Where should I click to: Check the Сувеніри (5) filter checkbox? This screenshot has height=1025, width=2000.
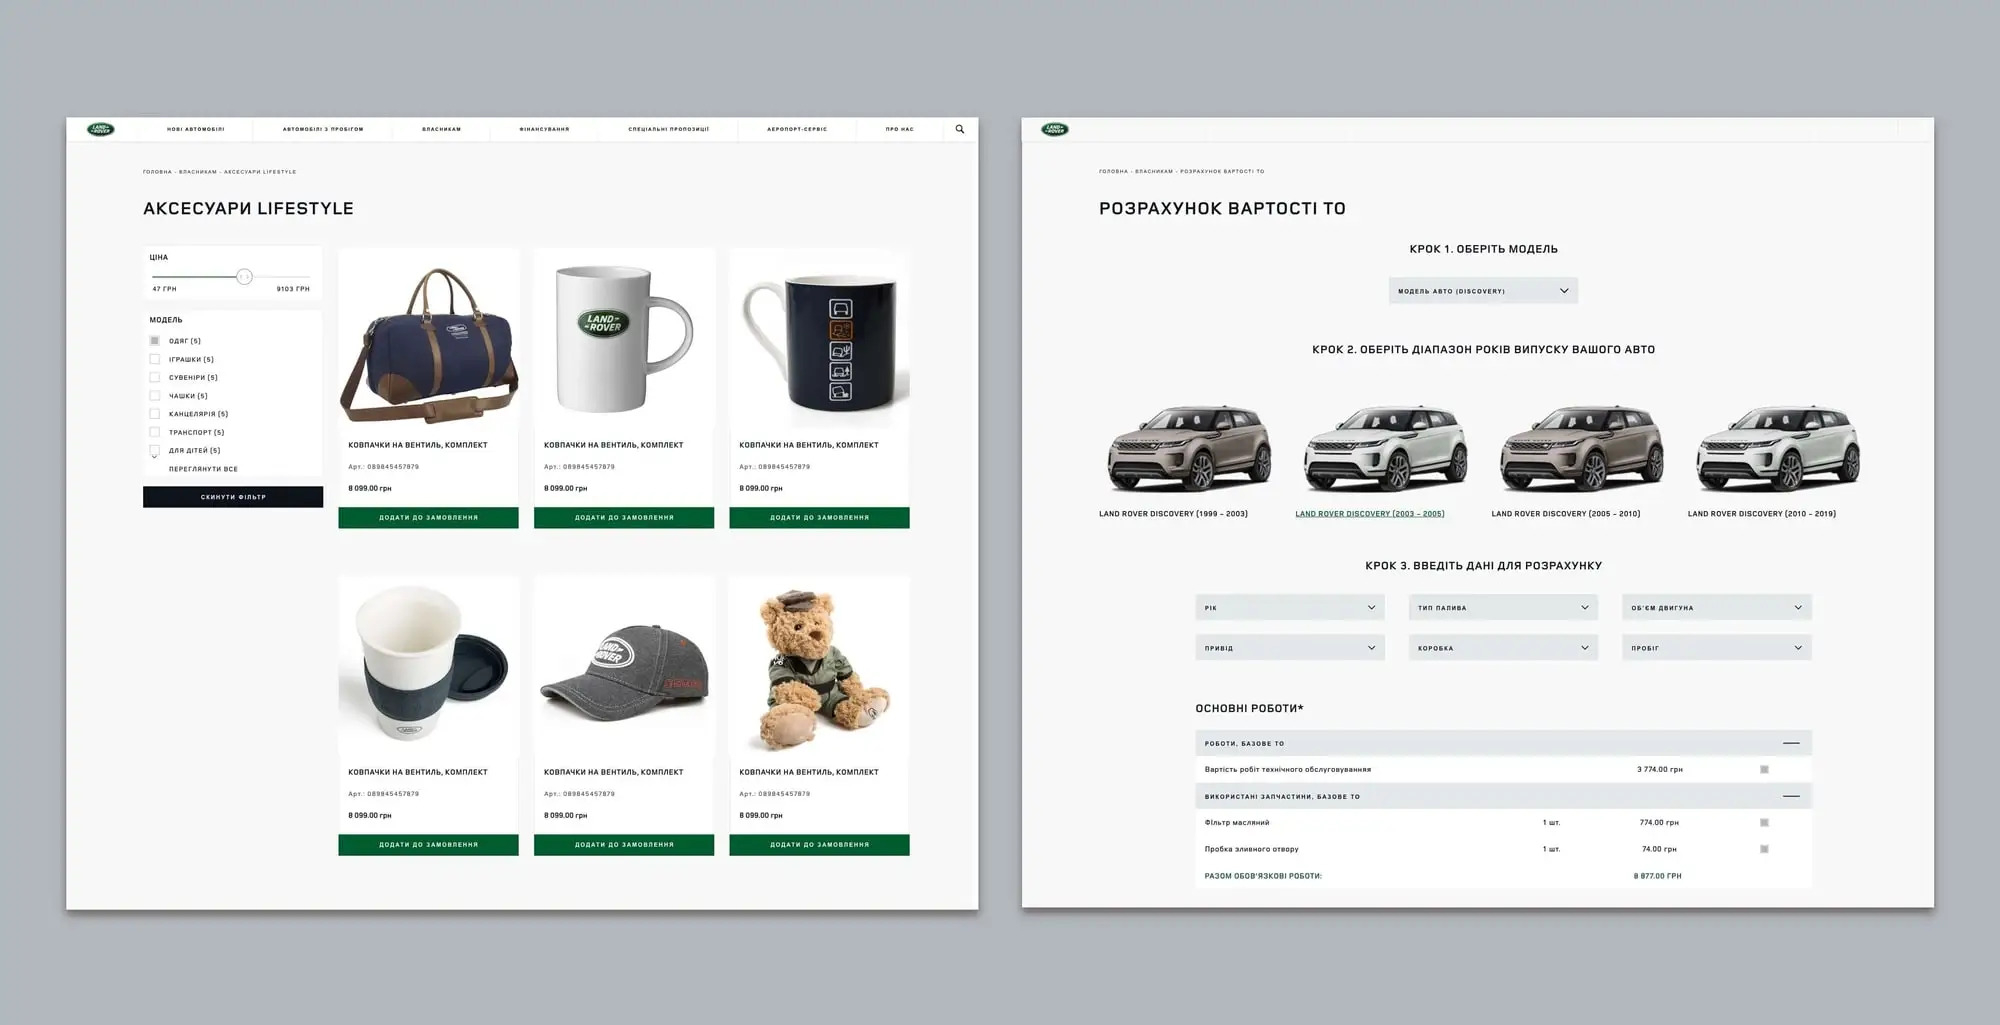(155, 377)
